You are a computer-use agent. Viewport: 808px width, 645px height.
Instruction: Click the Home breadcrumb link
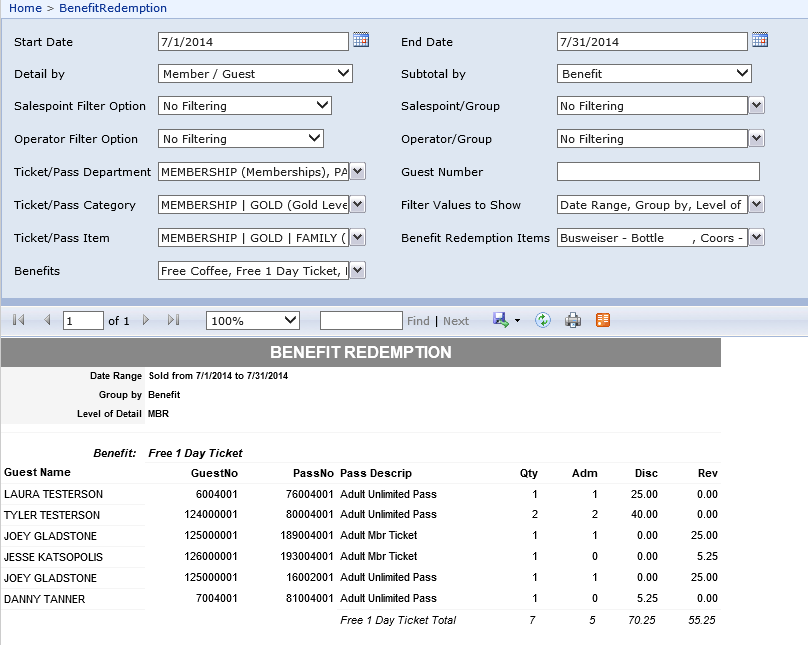tap(25, 8)
